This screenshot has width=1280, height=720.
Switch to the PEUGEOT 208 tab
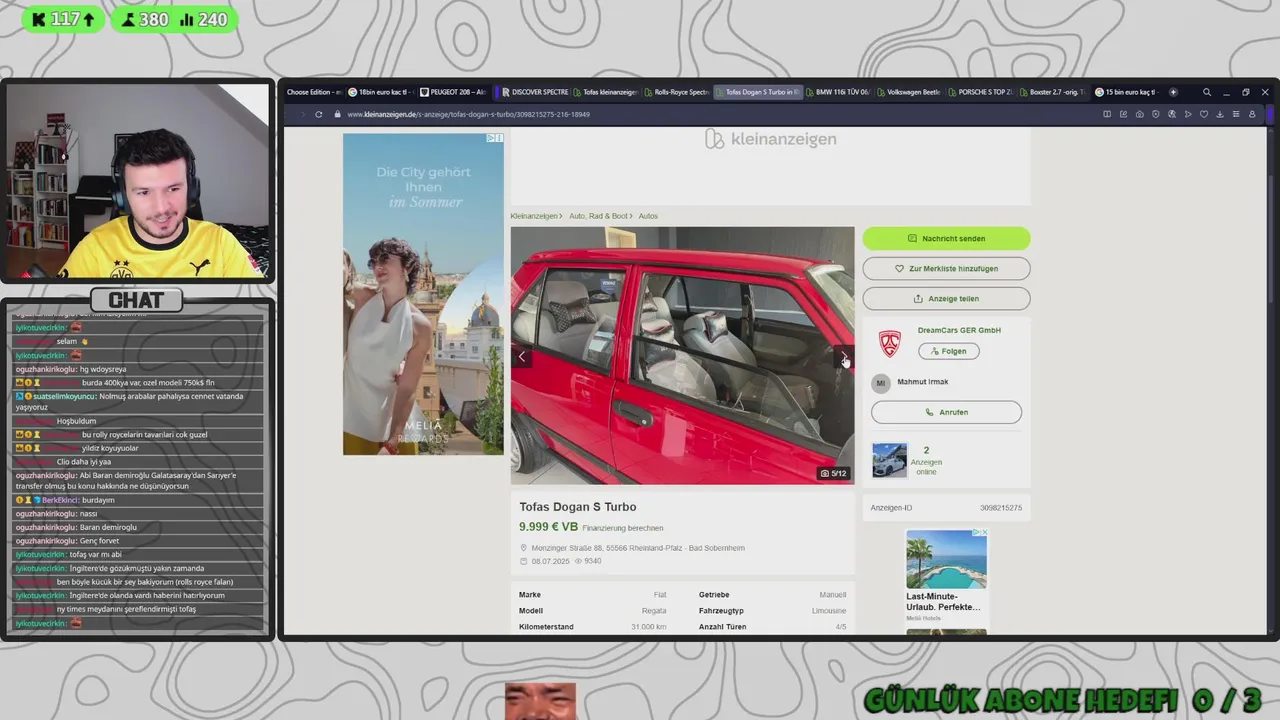click(x=453, y=92)
